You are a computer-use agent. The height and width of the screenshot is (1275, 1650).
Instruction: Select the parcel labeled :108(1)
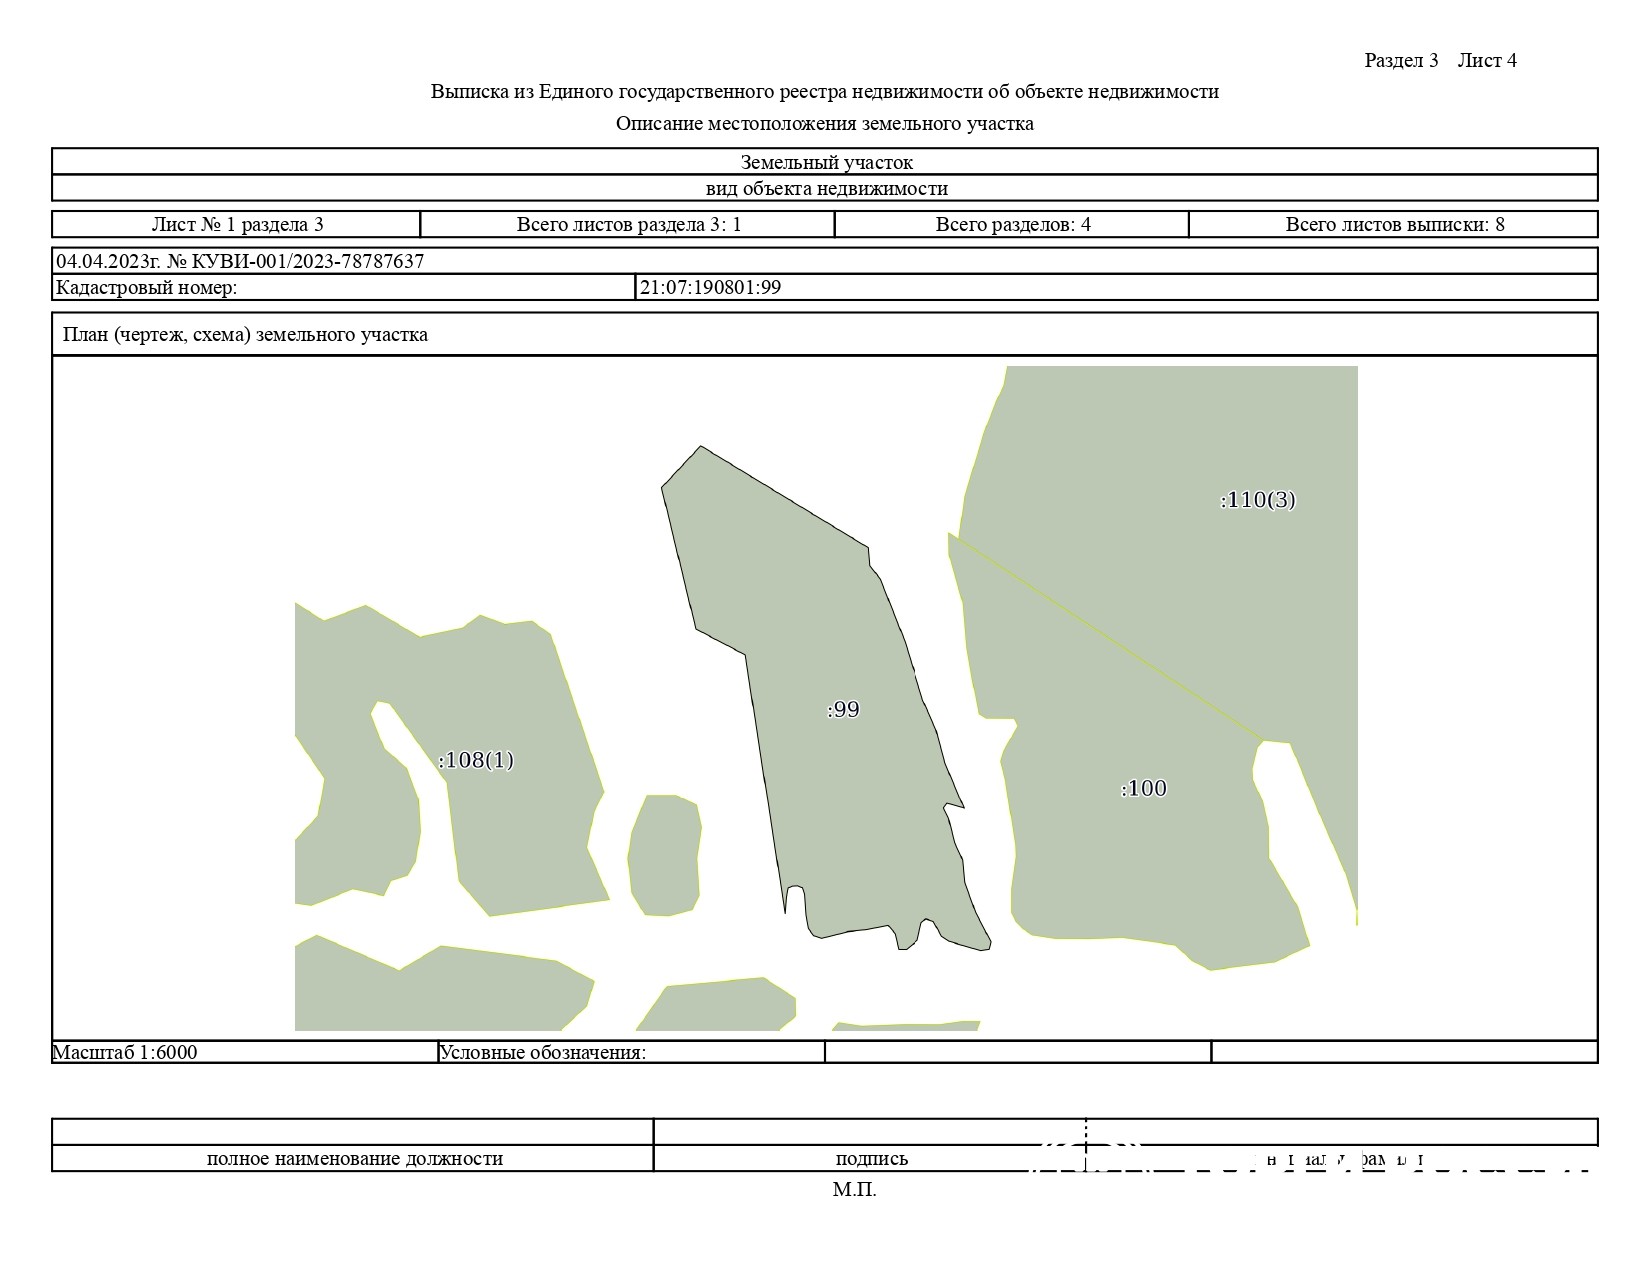(477, 761)
